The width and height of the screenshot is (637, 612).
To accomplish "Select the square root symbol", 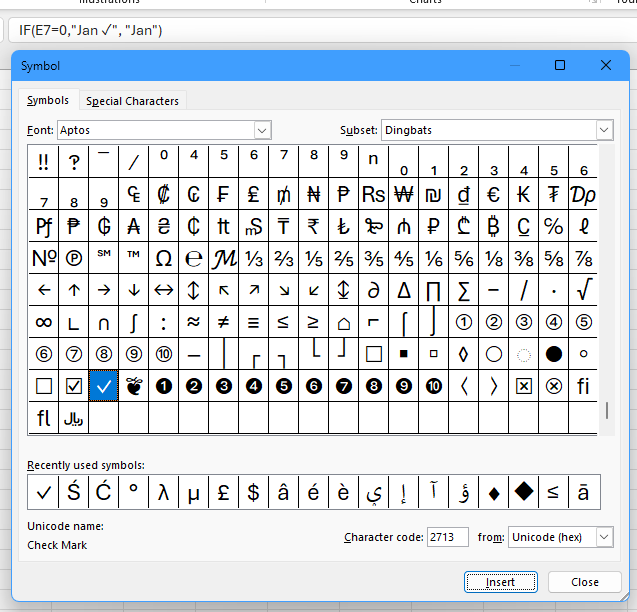I will (583, 290).
